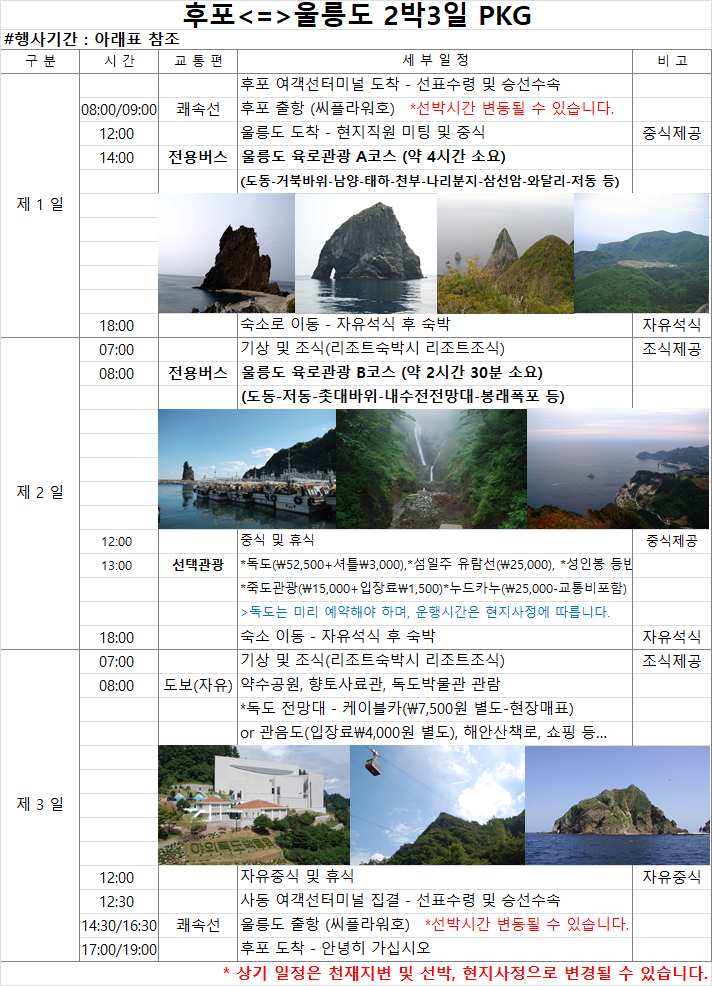Click '약수공원, 향토사료관, 독도박물관 관람'
Viewport: 712px width, 986px height.
pyautogui.click(x=370, y=684)
